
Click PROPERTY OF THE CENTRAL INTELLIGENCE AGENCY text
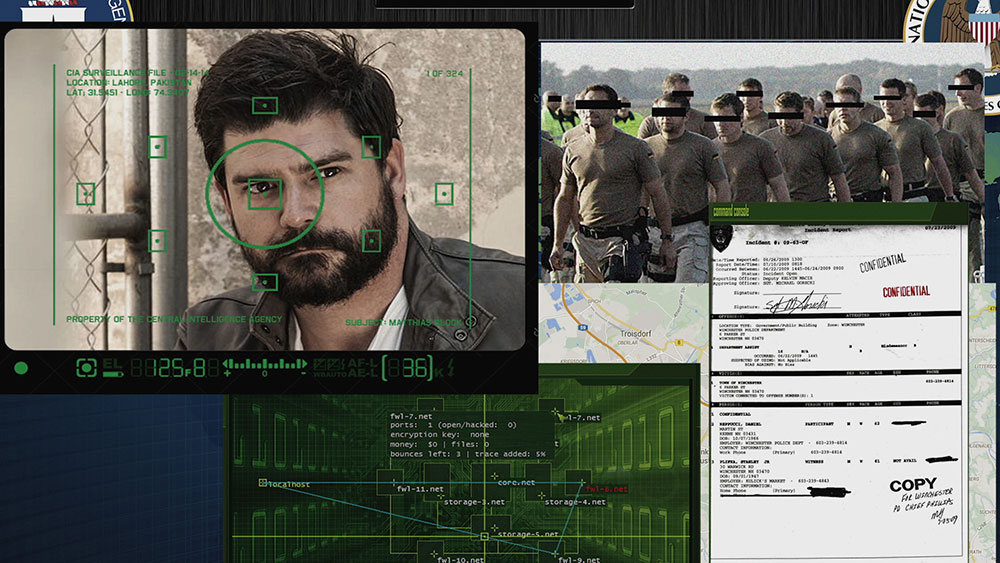coord(174,319)
